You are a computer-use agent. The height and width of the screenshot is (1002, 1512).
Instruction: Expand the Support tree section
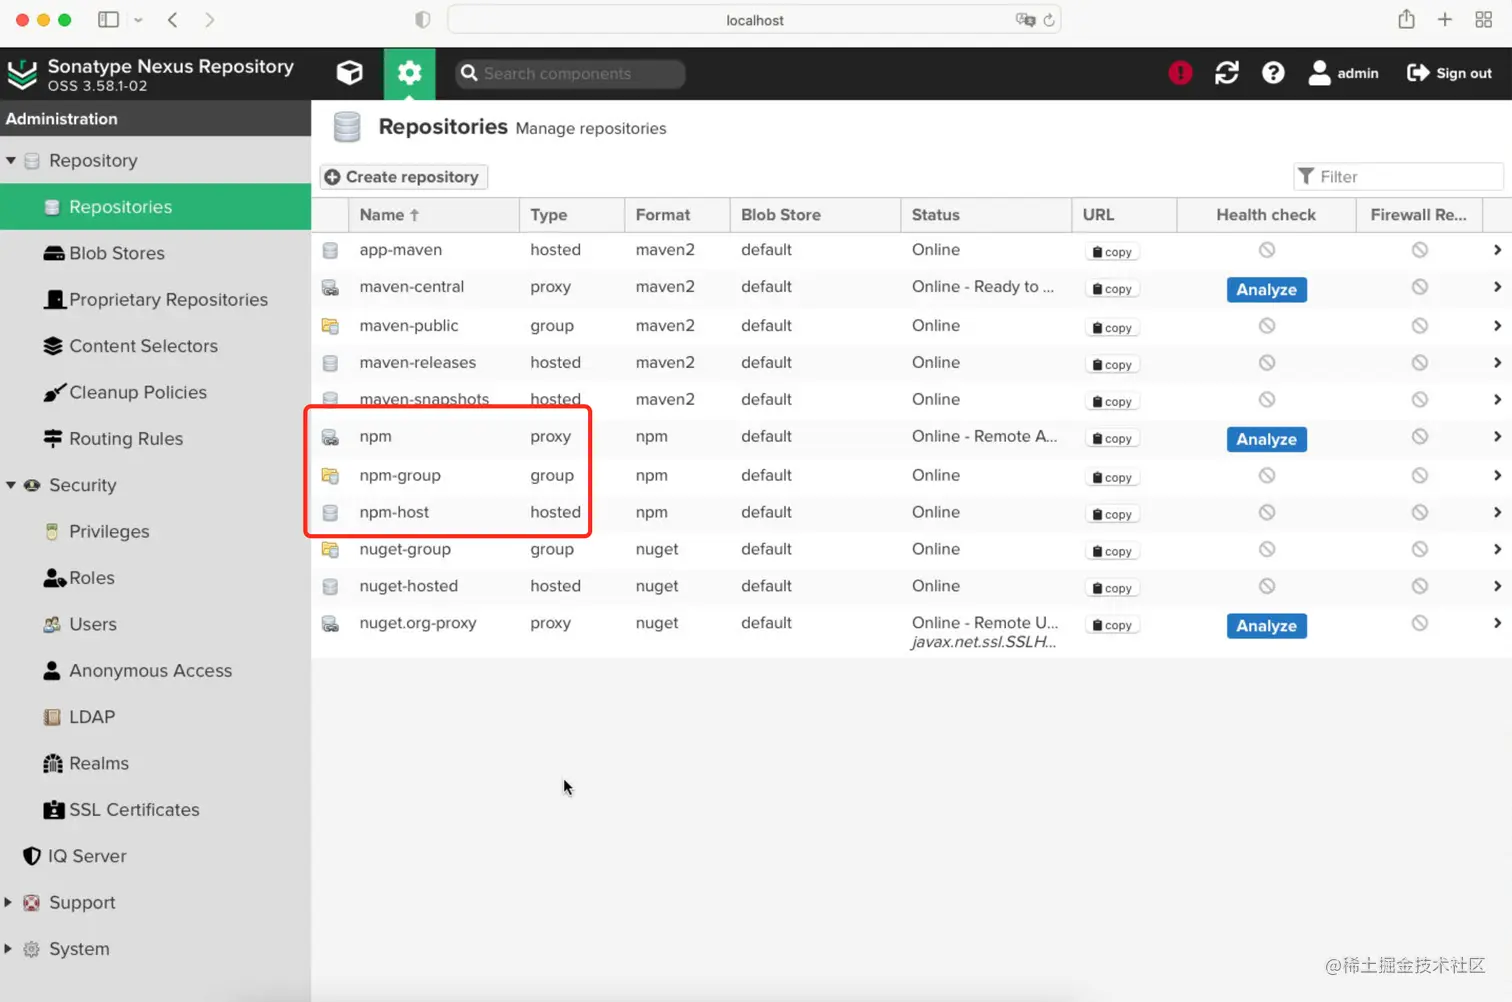point(8,902)
